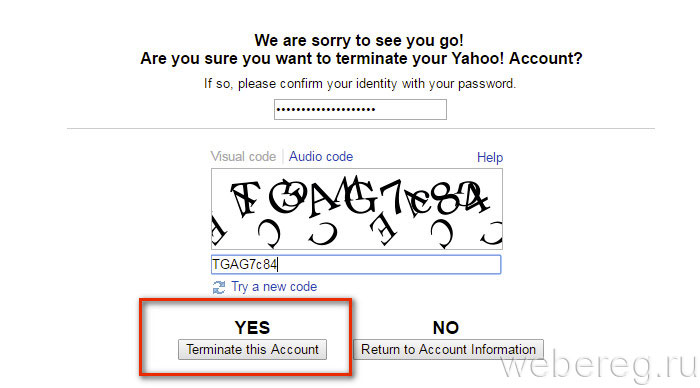Image resolution: width=700 pixels, height=388 pixels.
Task: Click the Try a new code link
Action: click(x=274, y=287)
